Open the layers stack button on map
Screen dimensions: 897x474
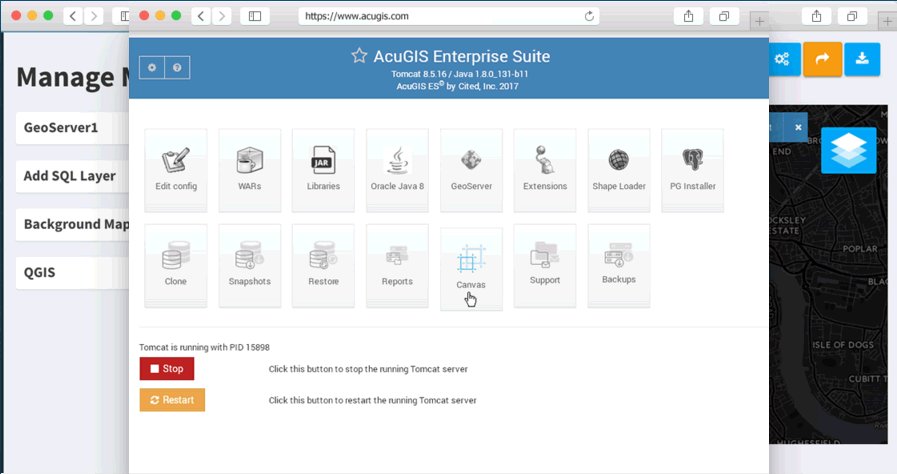point(848,150)
